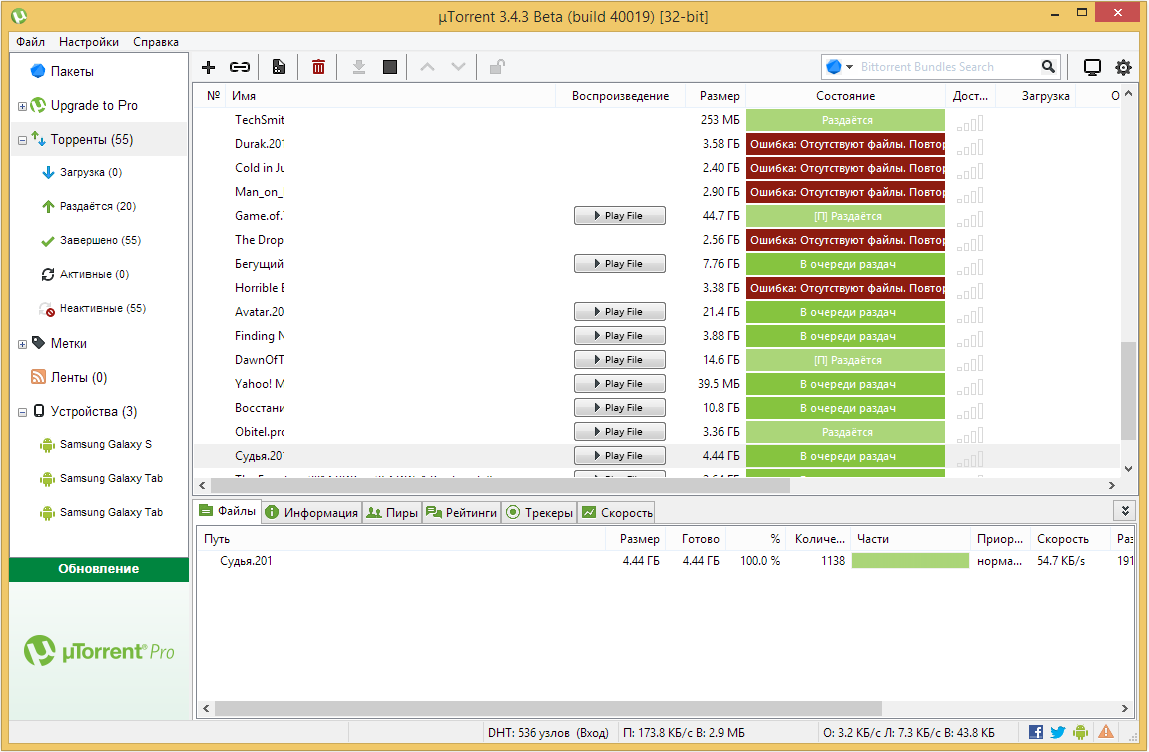Select the Horrible torrent row
The image size is (1149, 752).
(657, 288)
